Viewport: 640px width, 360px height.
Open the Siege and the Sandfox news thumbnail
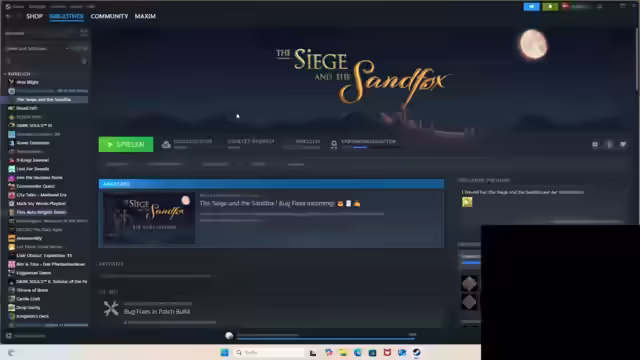click(149, 219)
